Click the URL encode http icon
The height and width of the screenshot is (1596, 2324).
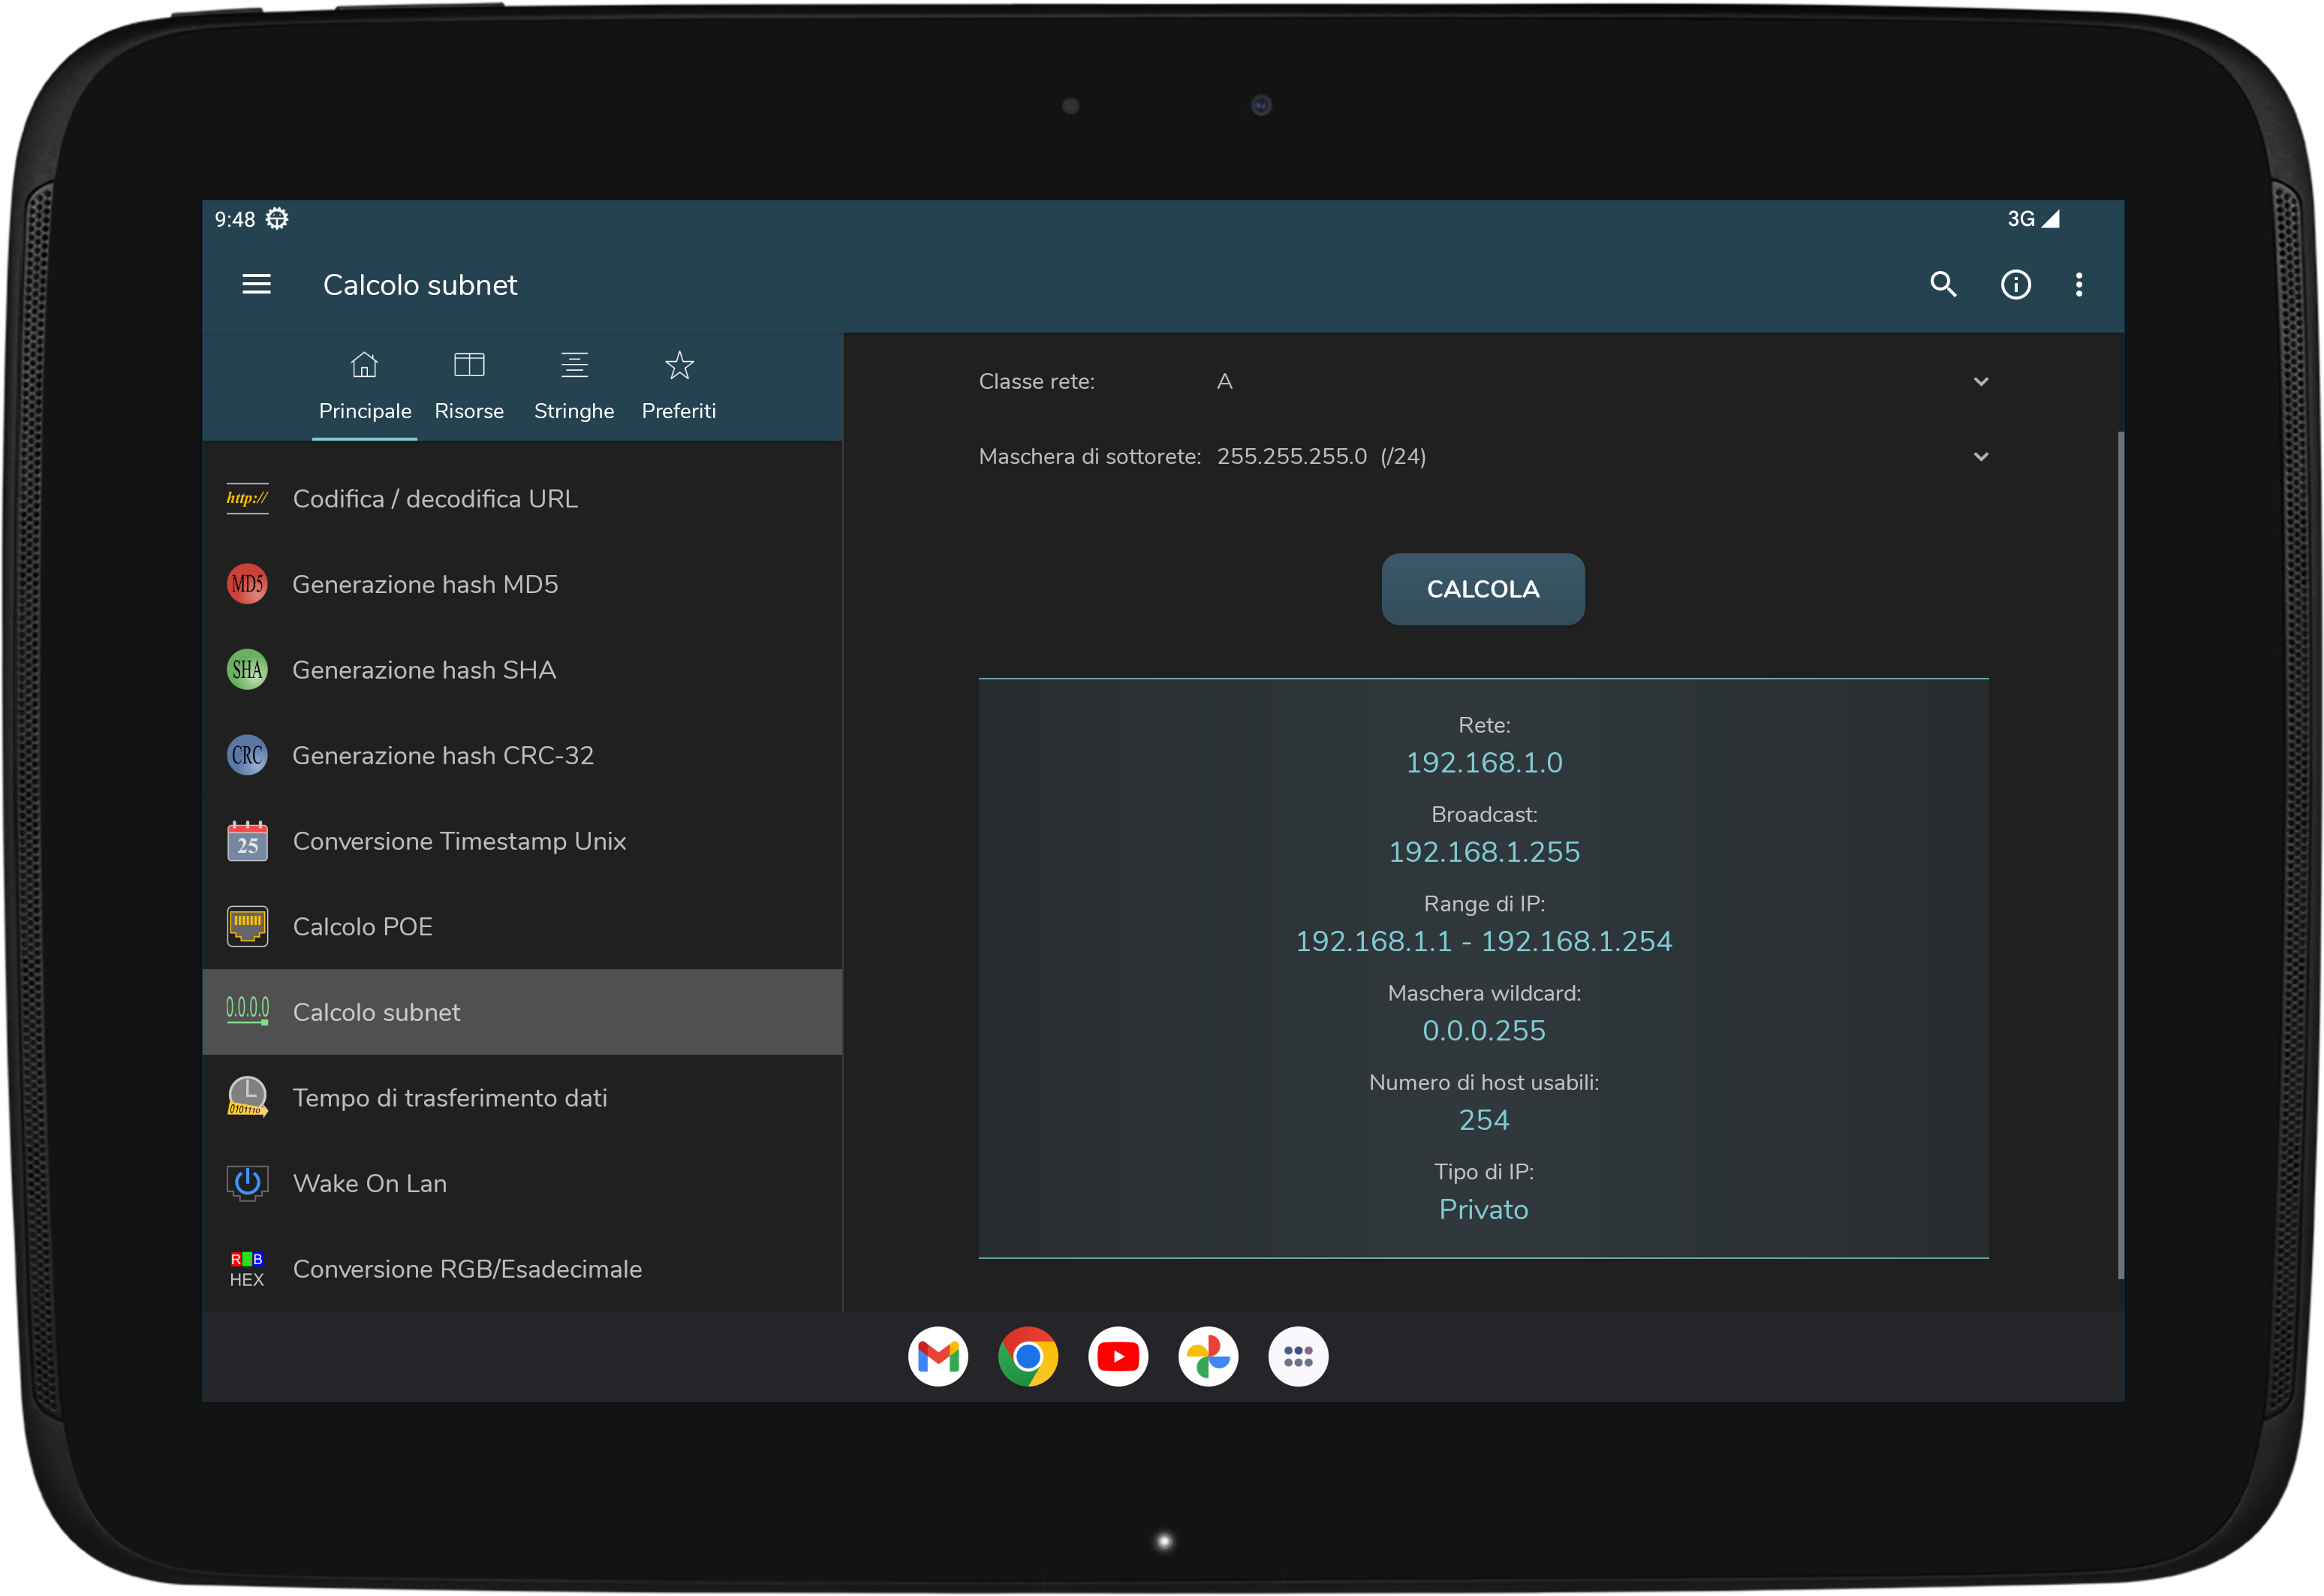247,498
